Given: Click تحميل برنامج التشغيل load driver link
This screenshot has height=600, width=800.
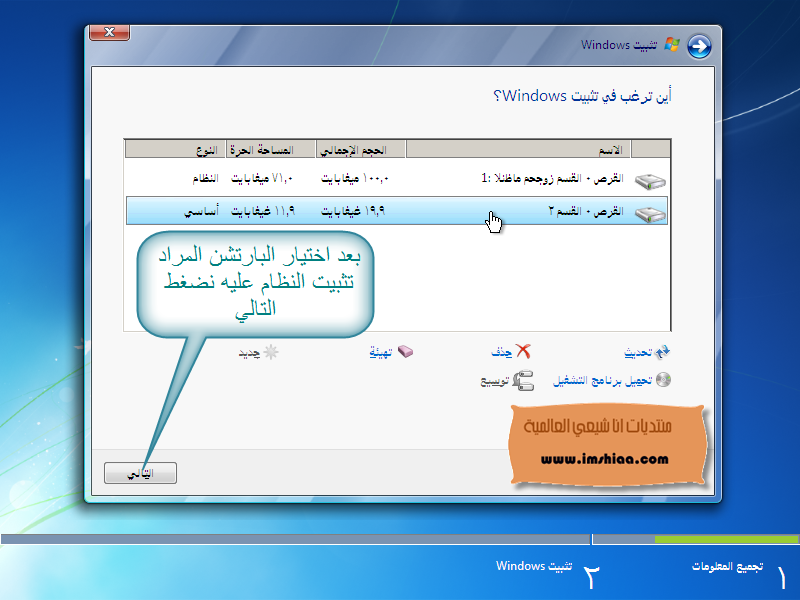Looking at the screenshot, I should pyautogui.click(x=603, y=381).
